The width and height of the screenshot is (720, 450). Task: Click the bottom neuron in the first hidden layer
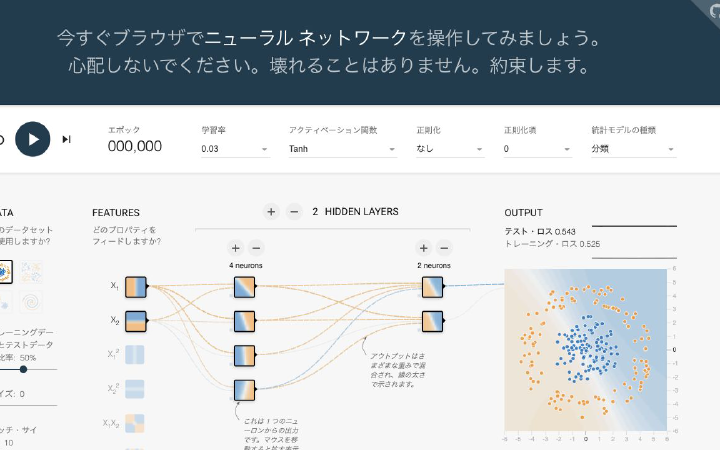click(244, 390)
